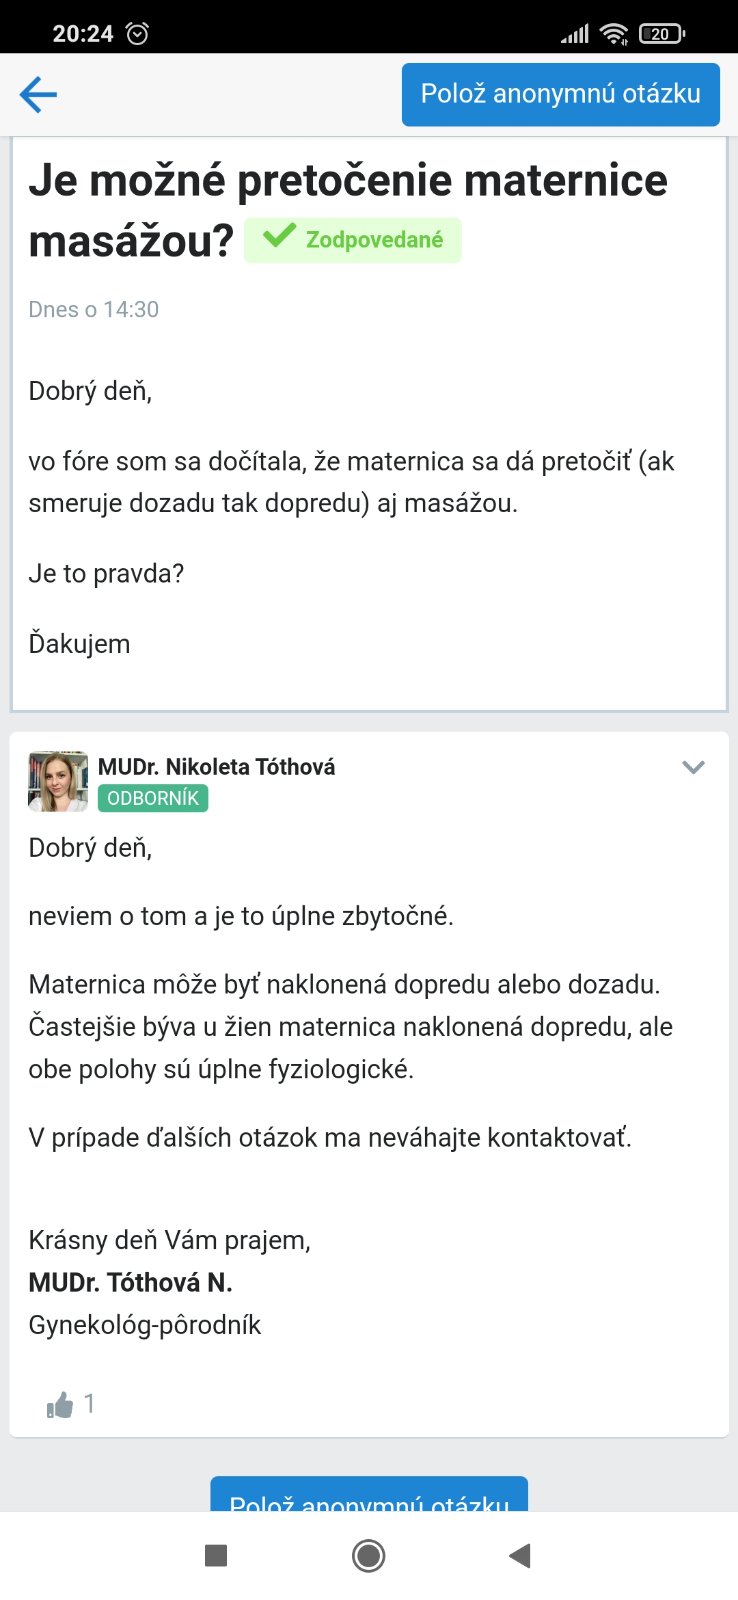This screenshot has height=1600, width=738.
Task: Tap the battery indicator in status bar
Action: coord(661,34)
